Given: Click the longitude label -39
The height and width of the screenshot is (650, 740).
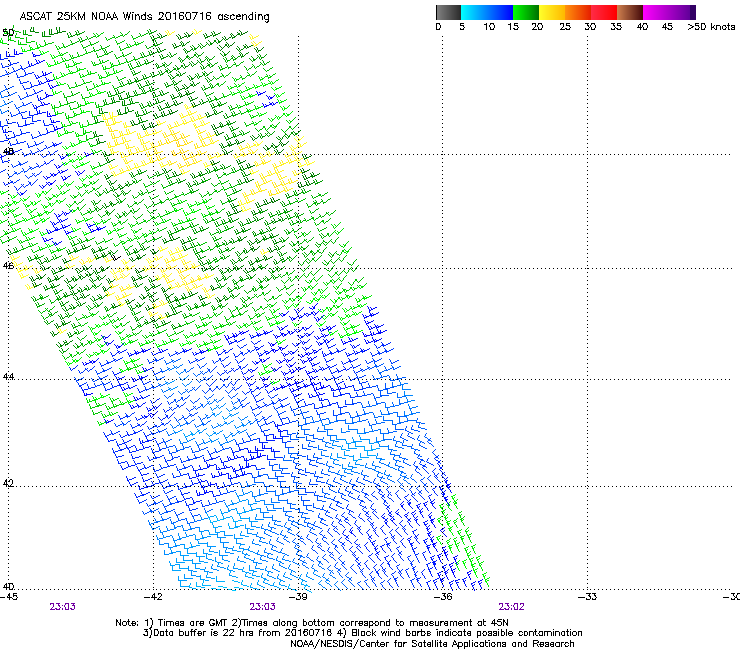Looking at the screenshot, I should [298, 597].
